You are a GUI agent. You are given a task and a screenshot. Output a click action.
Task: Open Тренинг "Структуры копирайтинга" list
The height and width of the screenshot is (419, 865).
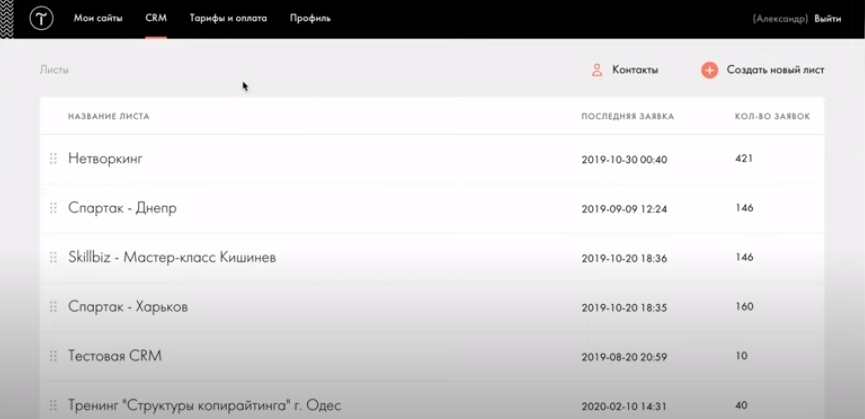click(x=205, y=405)
